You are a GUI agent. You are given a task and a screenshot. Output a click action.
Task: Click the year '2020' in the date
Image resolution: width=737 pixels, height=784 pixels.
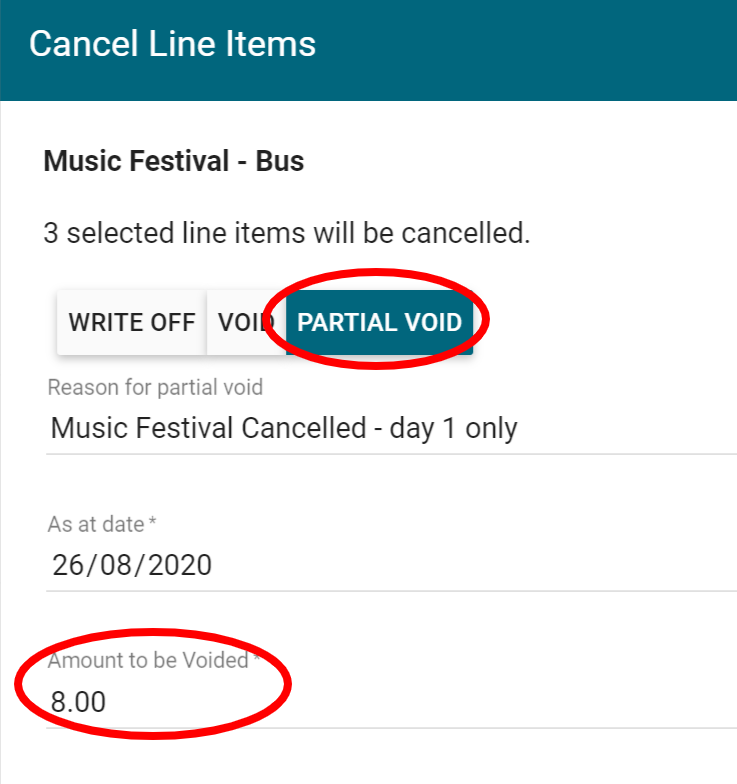point(181,565)
